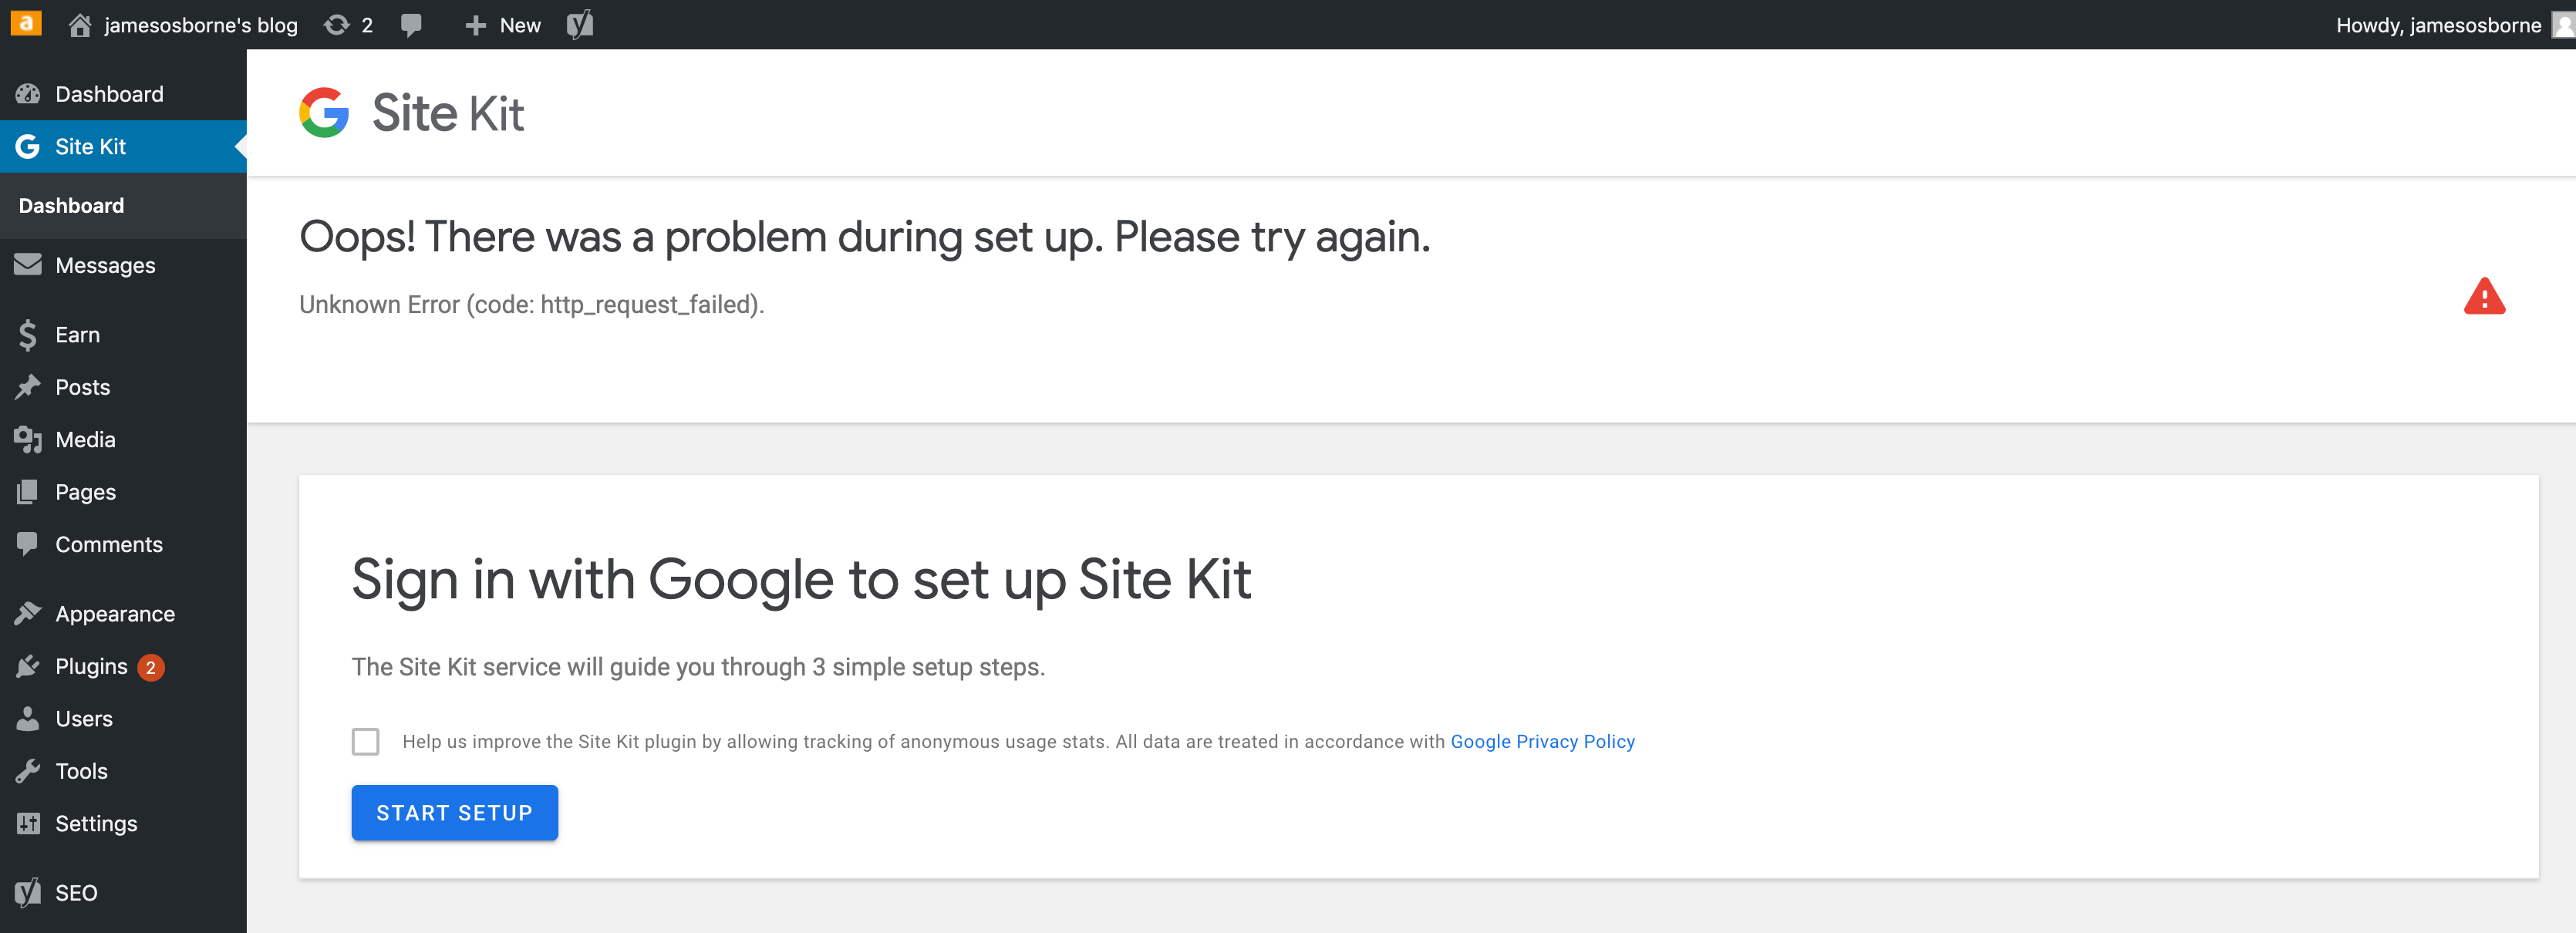Click the Messages envelope icon
Screen dimensions: 2576x933
(x=28, y=265)
